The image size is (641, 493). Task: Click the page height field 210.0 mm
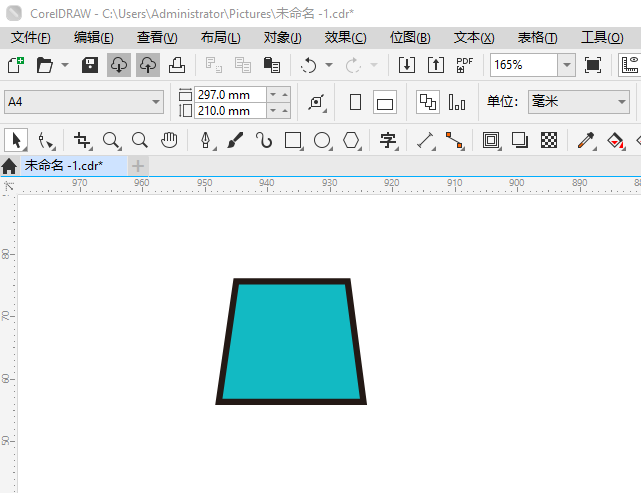tap(230, 111)
